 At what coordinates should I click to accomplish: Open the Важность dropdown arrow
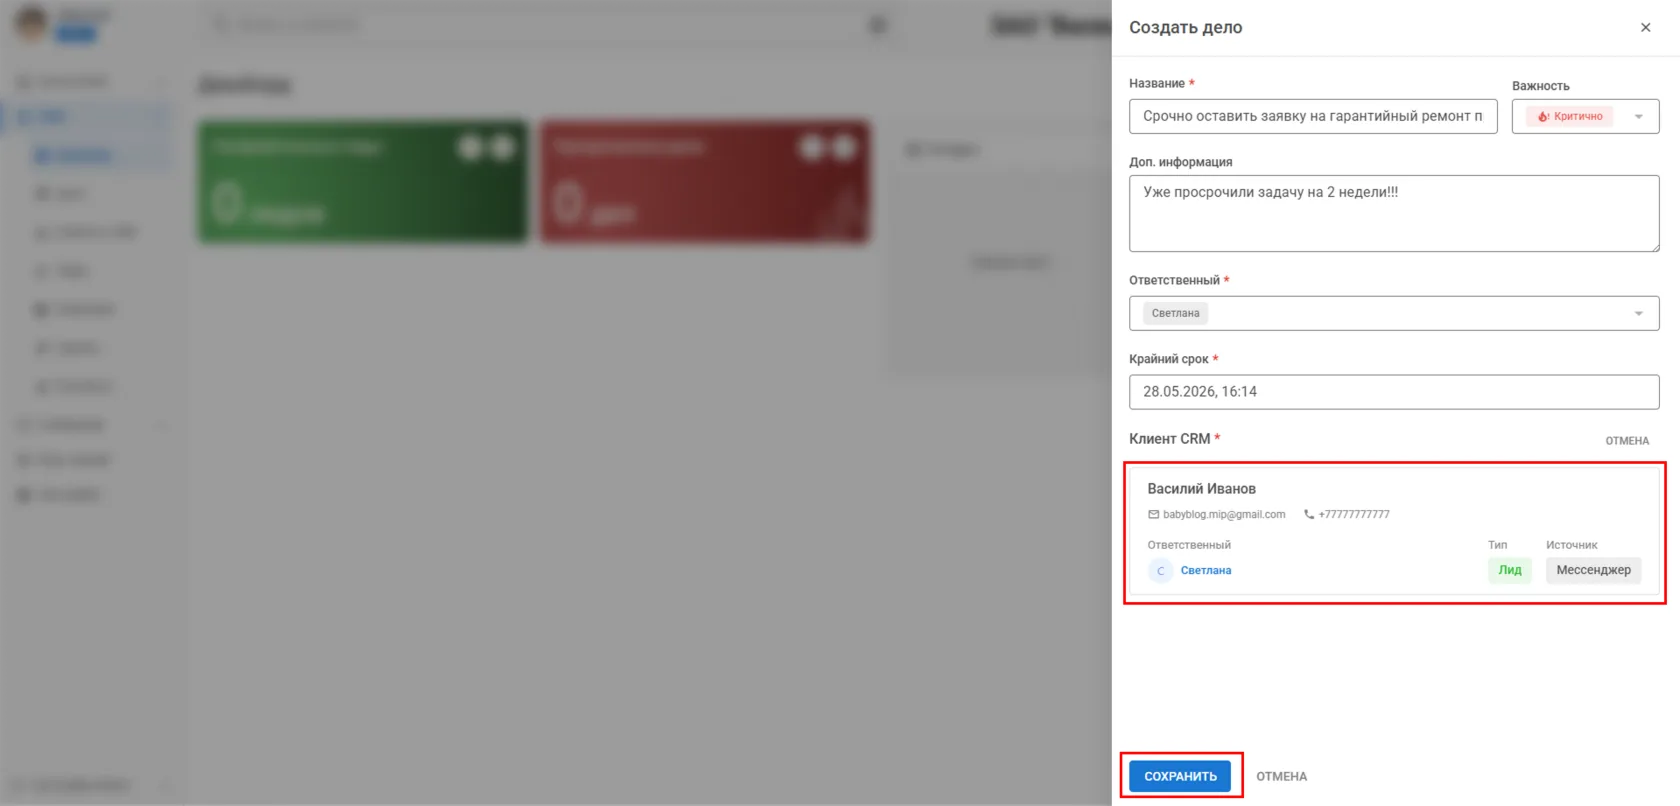1638,117
